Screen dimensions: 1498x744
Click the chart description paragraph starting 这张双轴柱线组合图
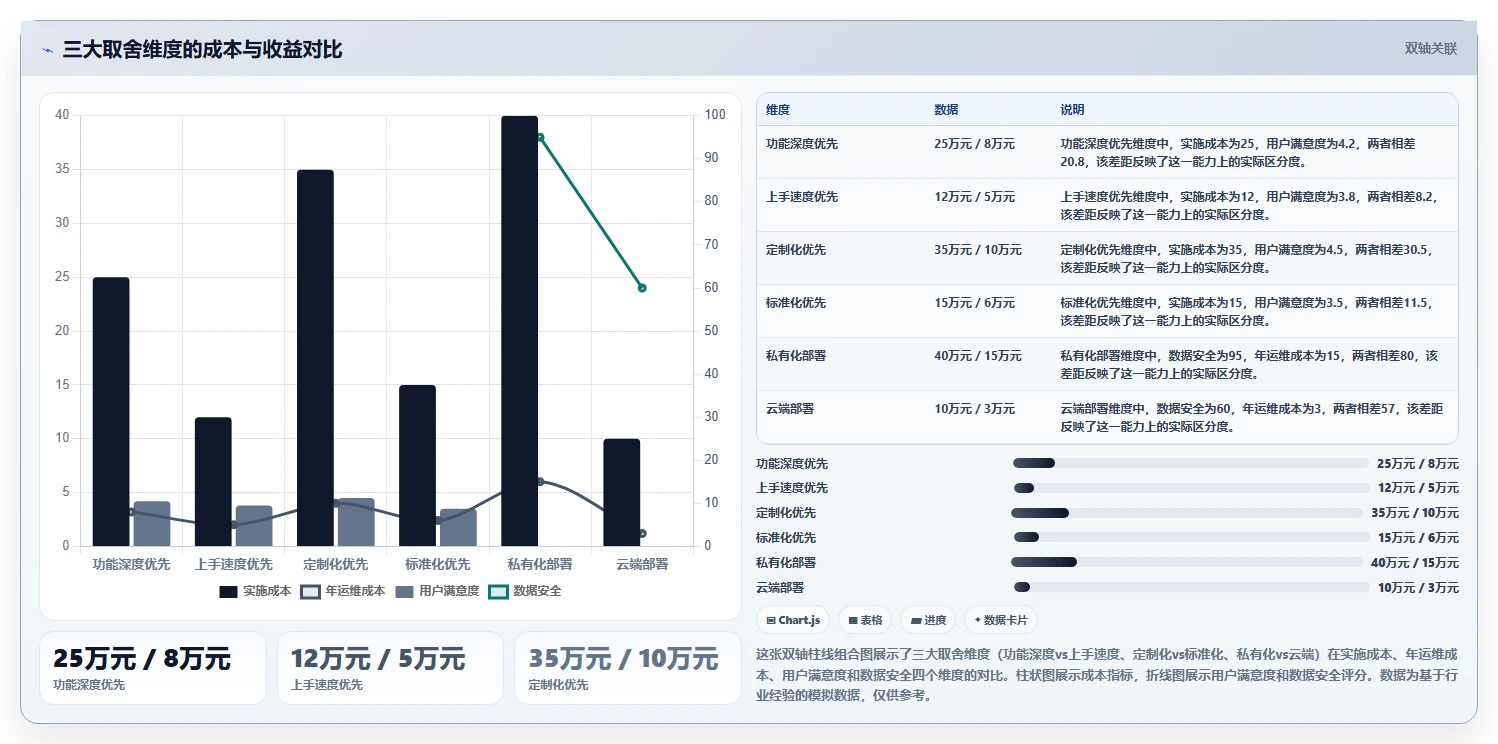[1107, 675]
